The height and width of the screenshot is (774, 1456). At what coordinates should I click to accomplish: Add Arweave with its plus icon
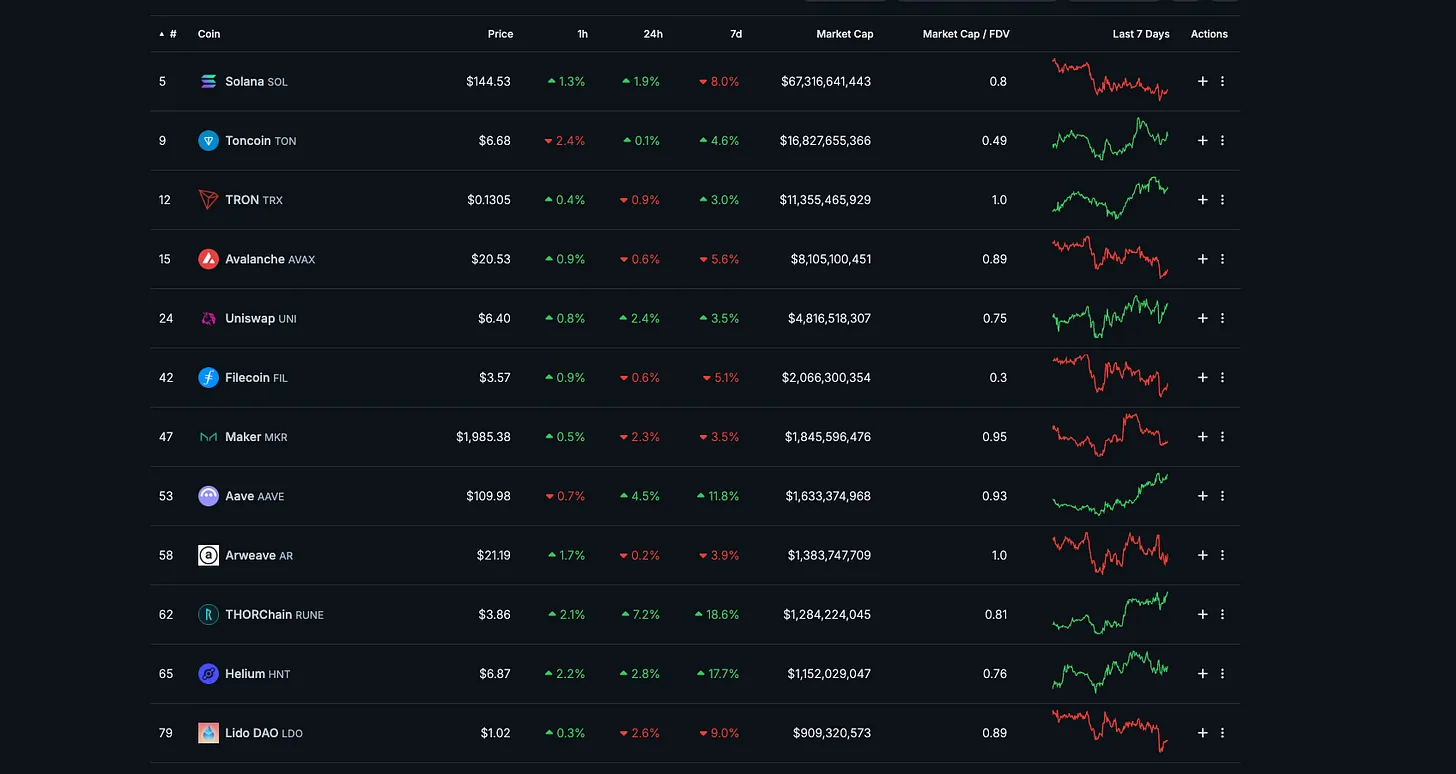click(x=1203, y=555)
